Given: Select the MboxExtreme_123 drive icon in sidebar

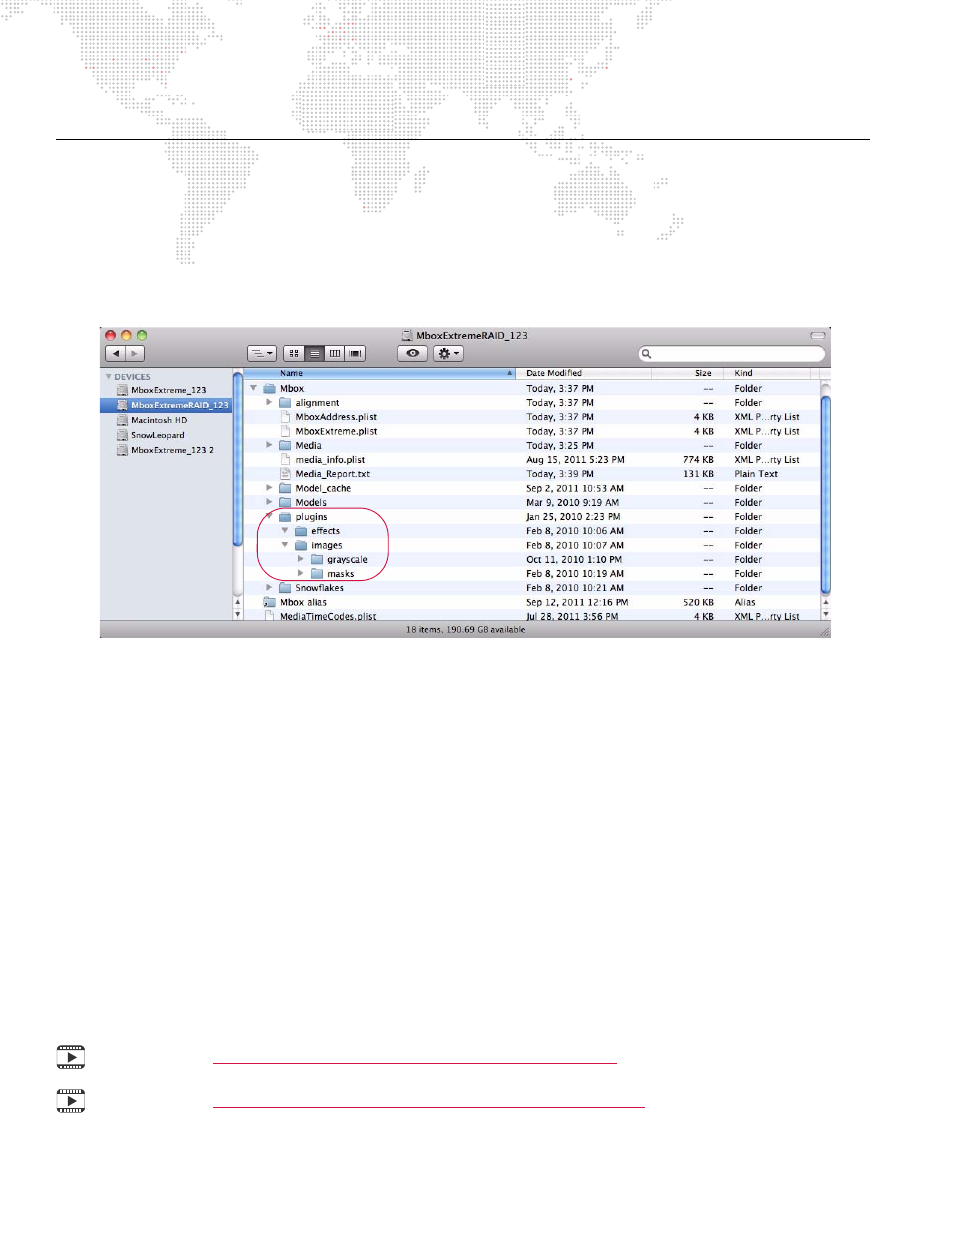Looking at the screenshot, I should (x=122, y=390).
